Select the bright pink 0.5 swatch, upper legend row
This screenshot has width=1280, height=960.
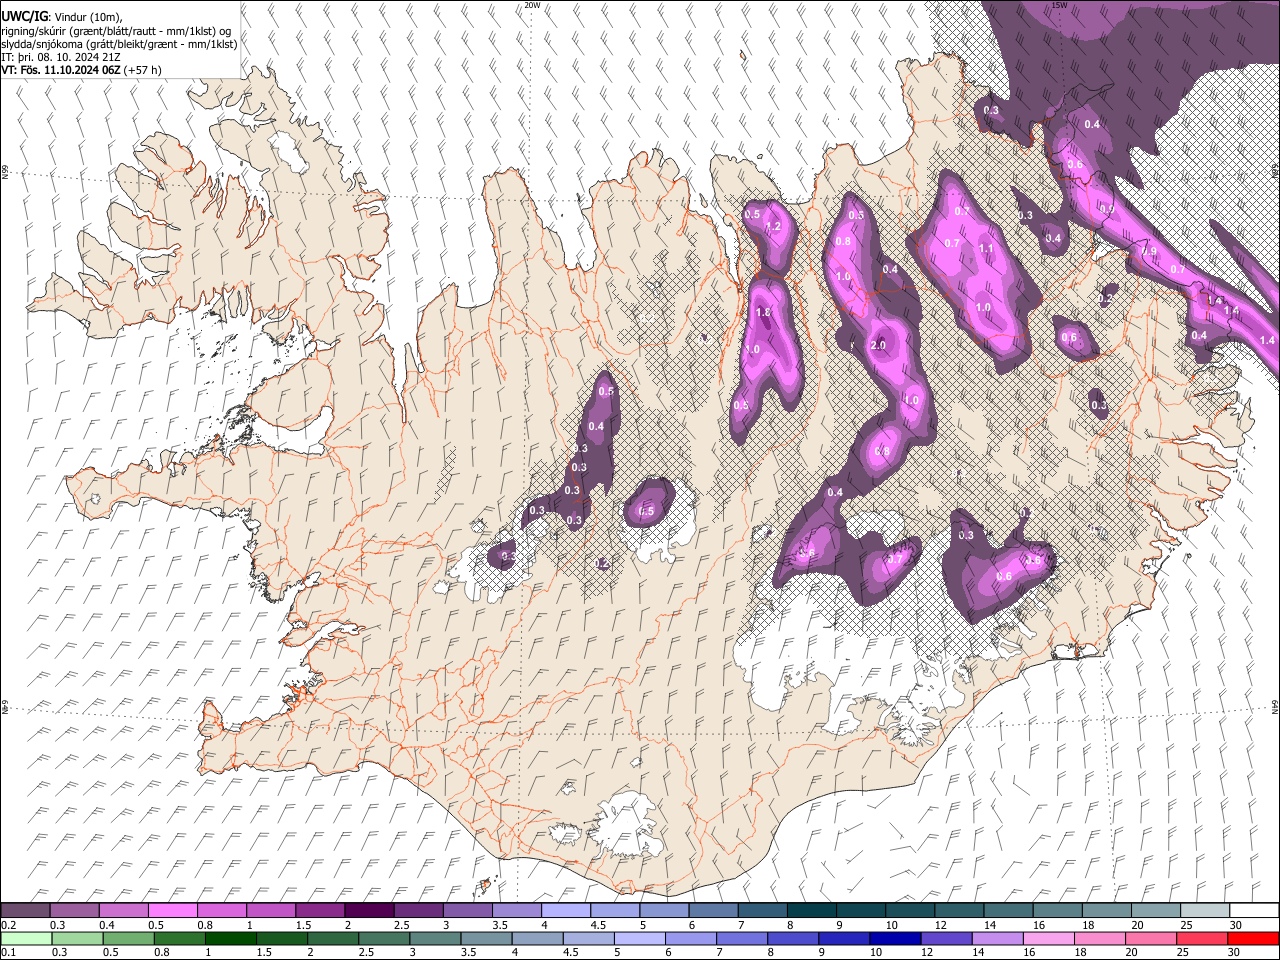pyautogui.click(x=173, y=910)
